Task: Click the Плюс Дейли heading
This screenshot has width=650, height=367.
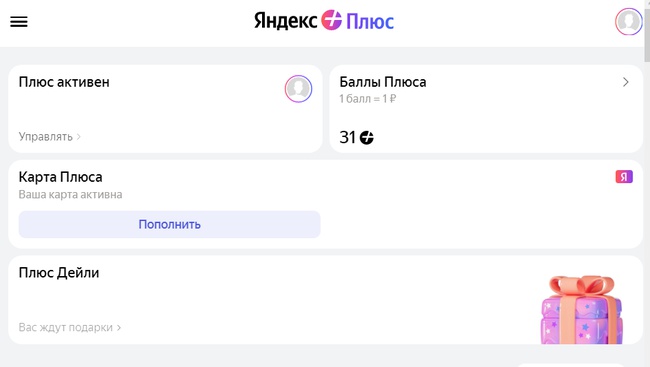Action: coord(59,272)
